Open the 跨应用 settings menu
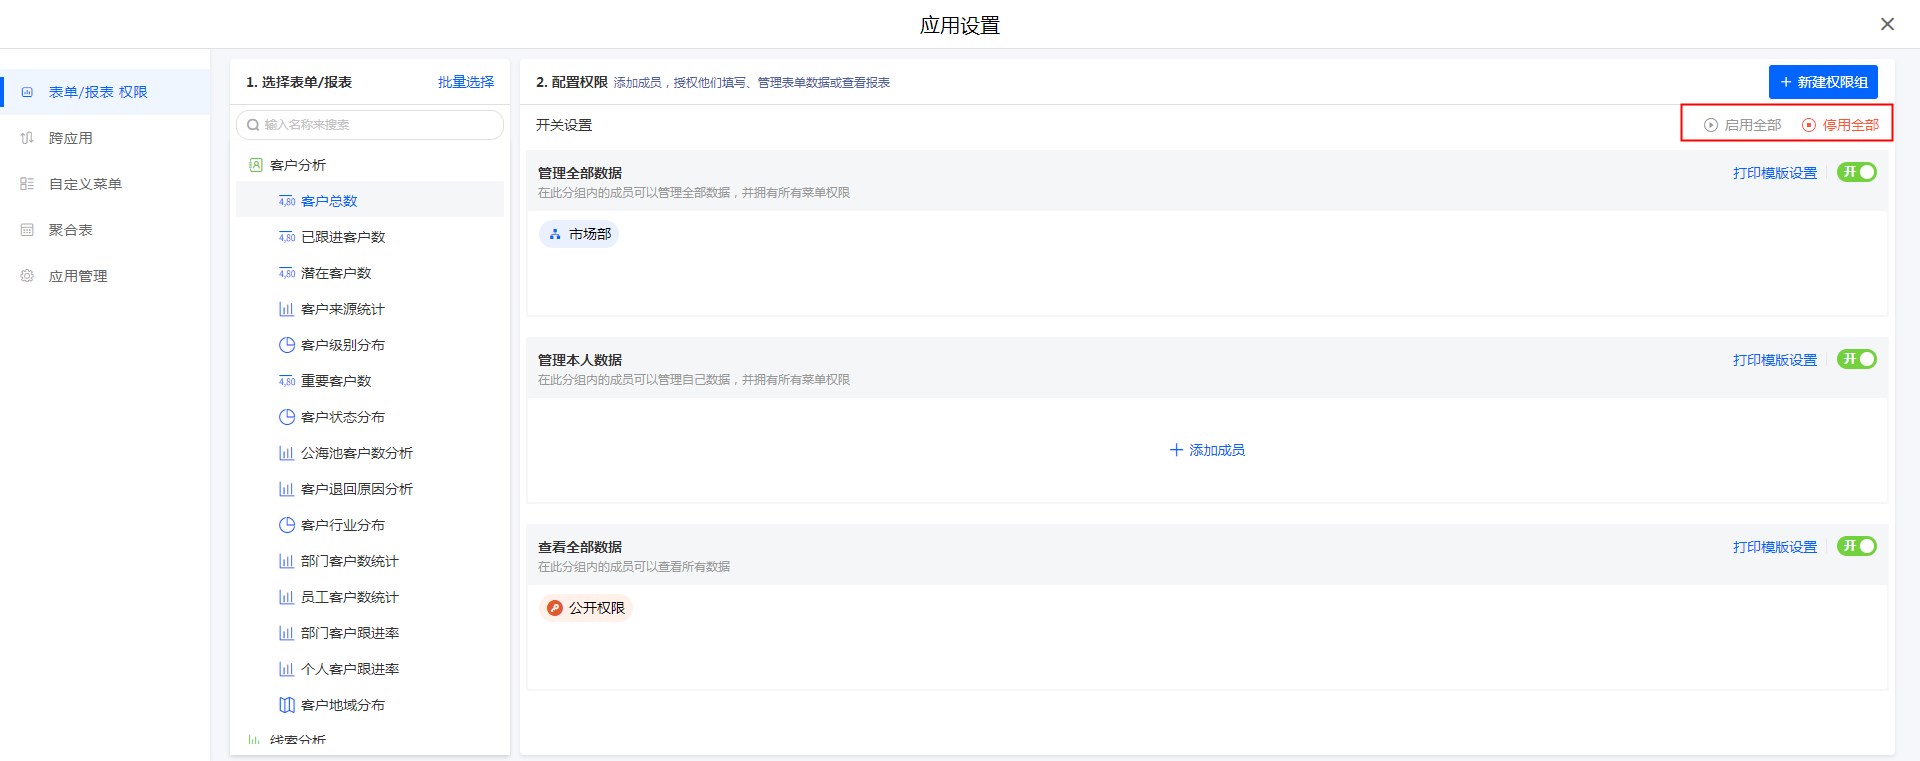This screenshot has height=761, width=1920. pos(71,138)
